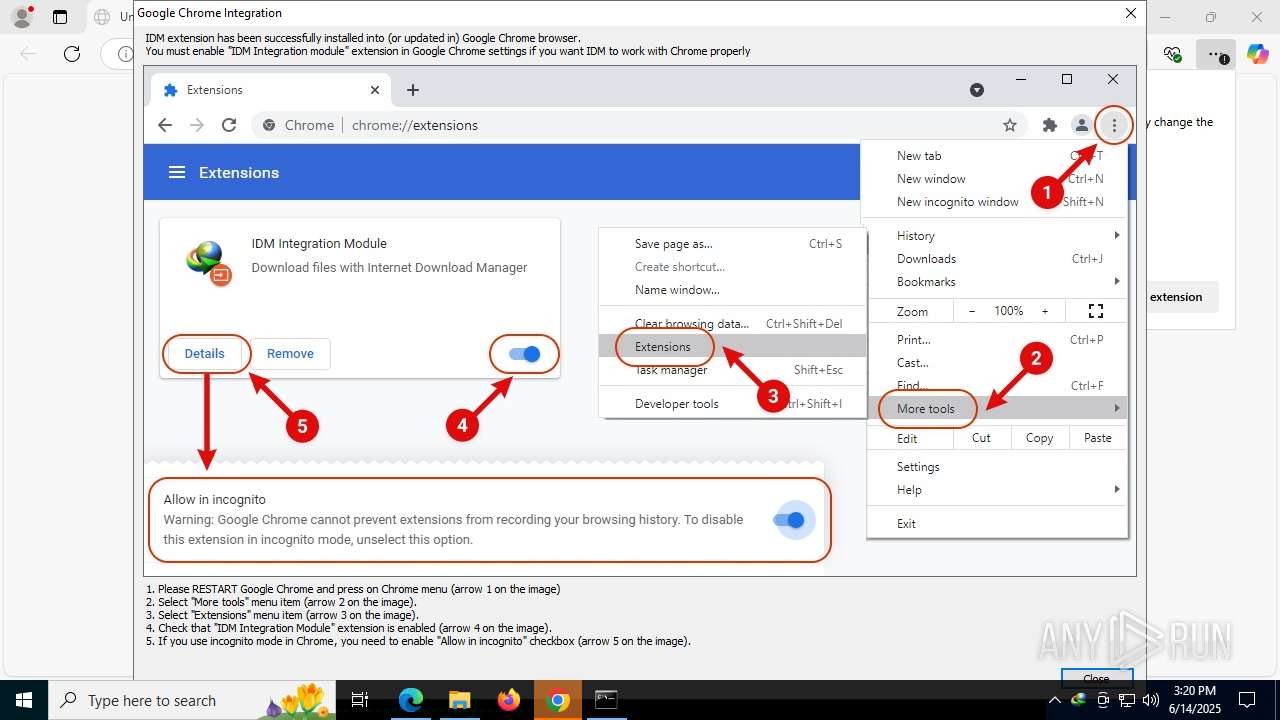Click Chrome's forward arrow icon

[x=197, y=125]
